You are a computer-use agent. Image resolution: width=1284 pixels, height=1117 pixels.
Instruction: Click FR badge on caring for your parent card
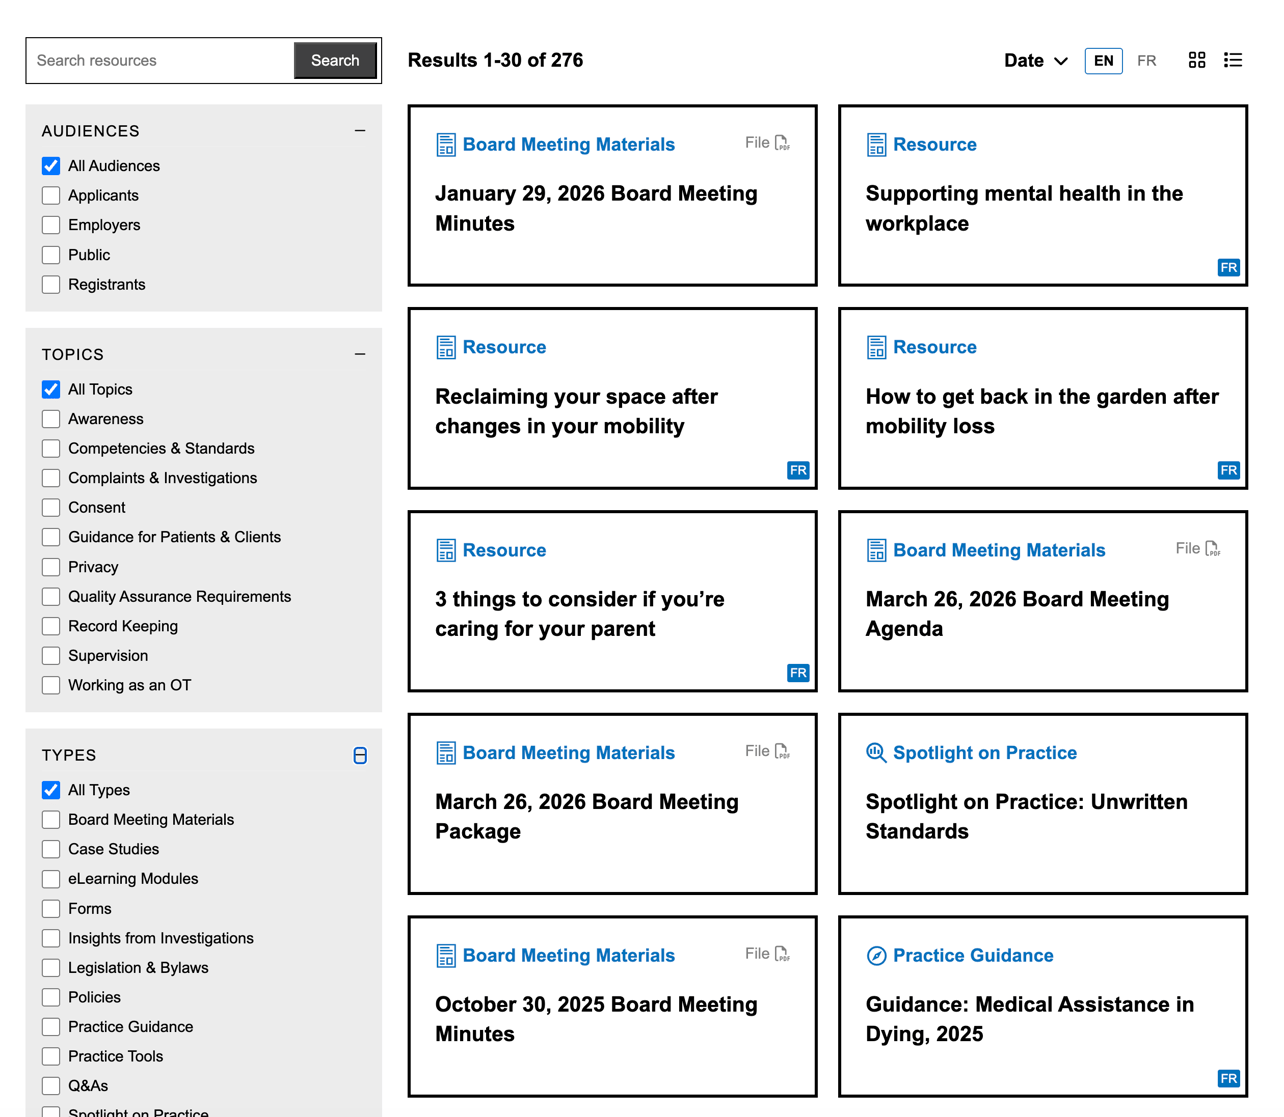click(x=798, y=673)
